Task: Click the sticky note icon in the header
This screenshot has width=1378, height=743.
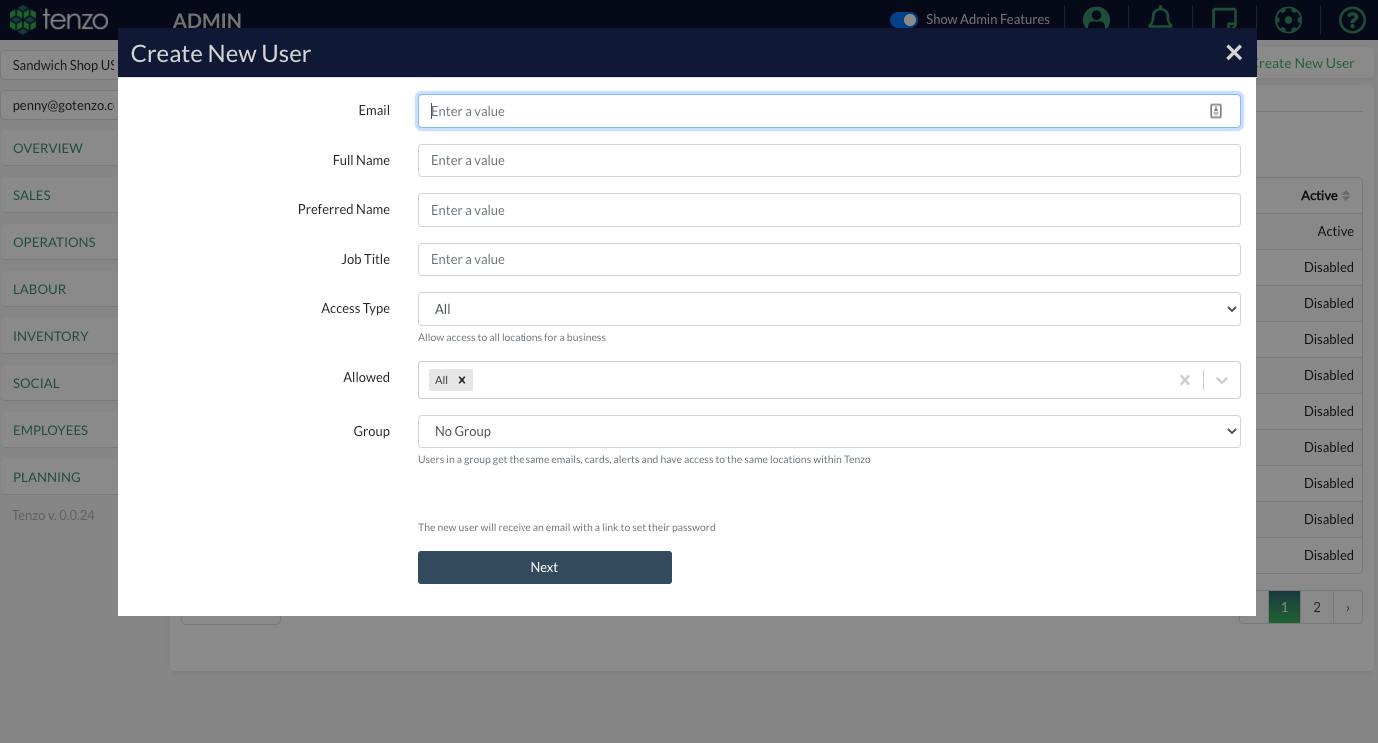Action: tap(1224, 19)
